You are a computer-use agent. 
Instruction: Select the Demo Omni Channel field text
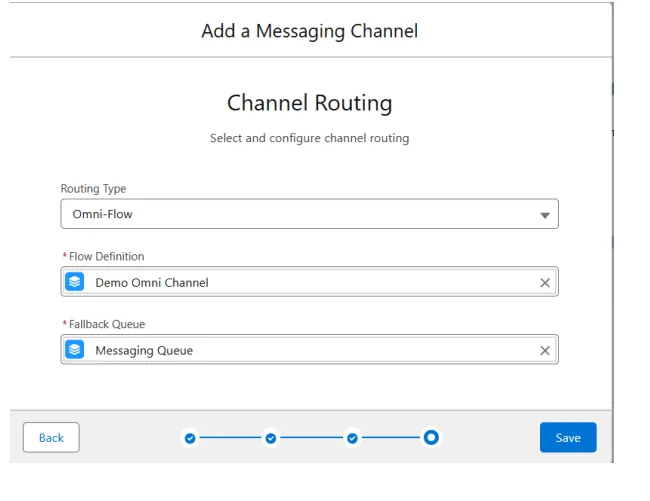click(152, 283)
